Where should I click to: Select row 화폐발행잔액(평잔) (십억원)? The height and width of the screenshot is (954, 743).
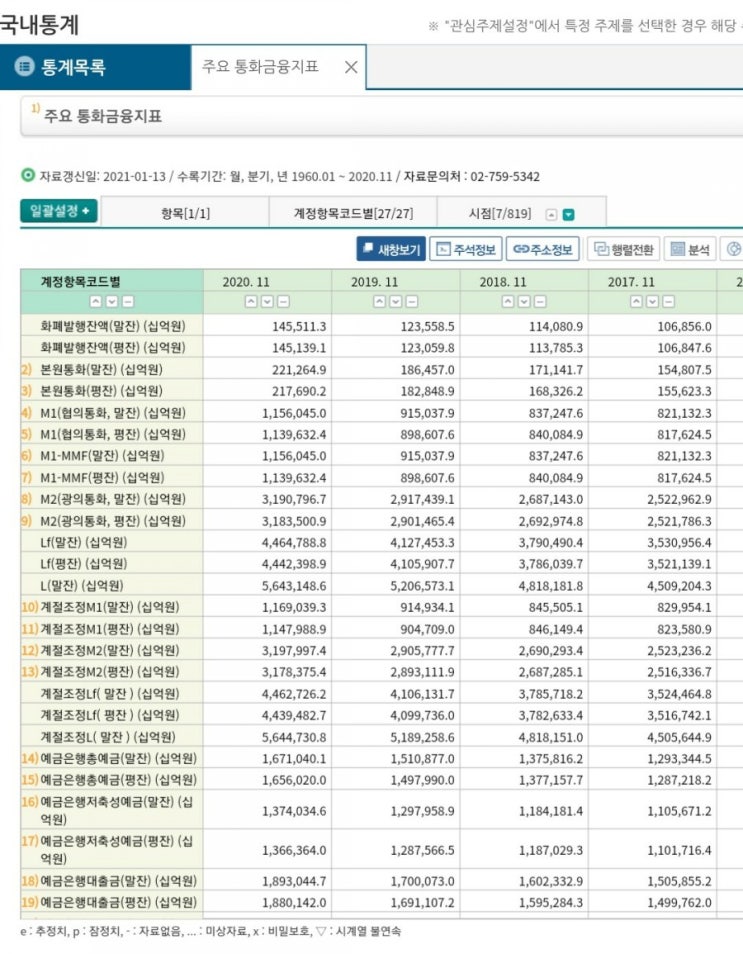coord(113,347)
